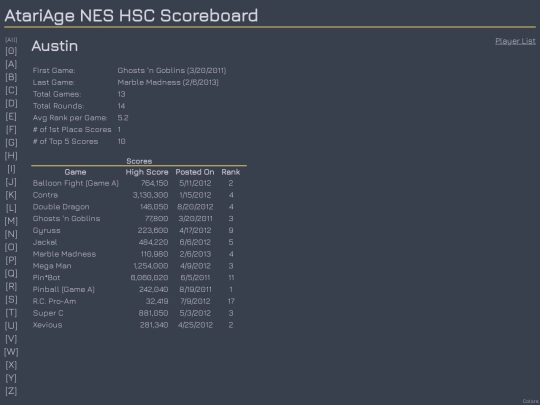Screen dimensions: 540x405
Task: Filter players by letter [I]
Action: [x=11, y=169]
